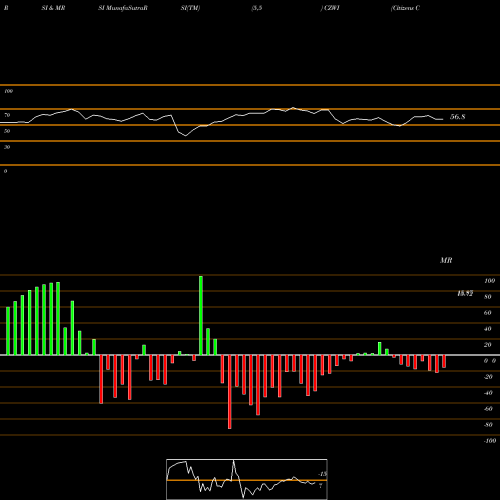Viewport: 500px width, 500px height.
Task: Click the '(5,5' parameter text in header
Action: (x=257, y=8)
